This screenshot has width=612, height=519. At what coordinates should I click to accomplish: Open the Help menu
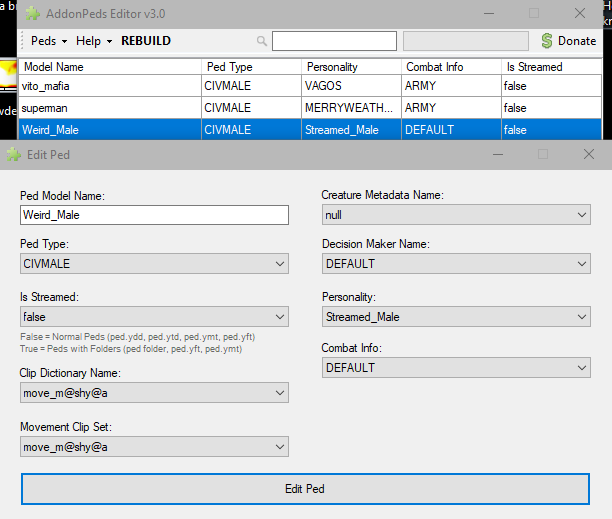(94, 41)
